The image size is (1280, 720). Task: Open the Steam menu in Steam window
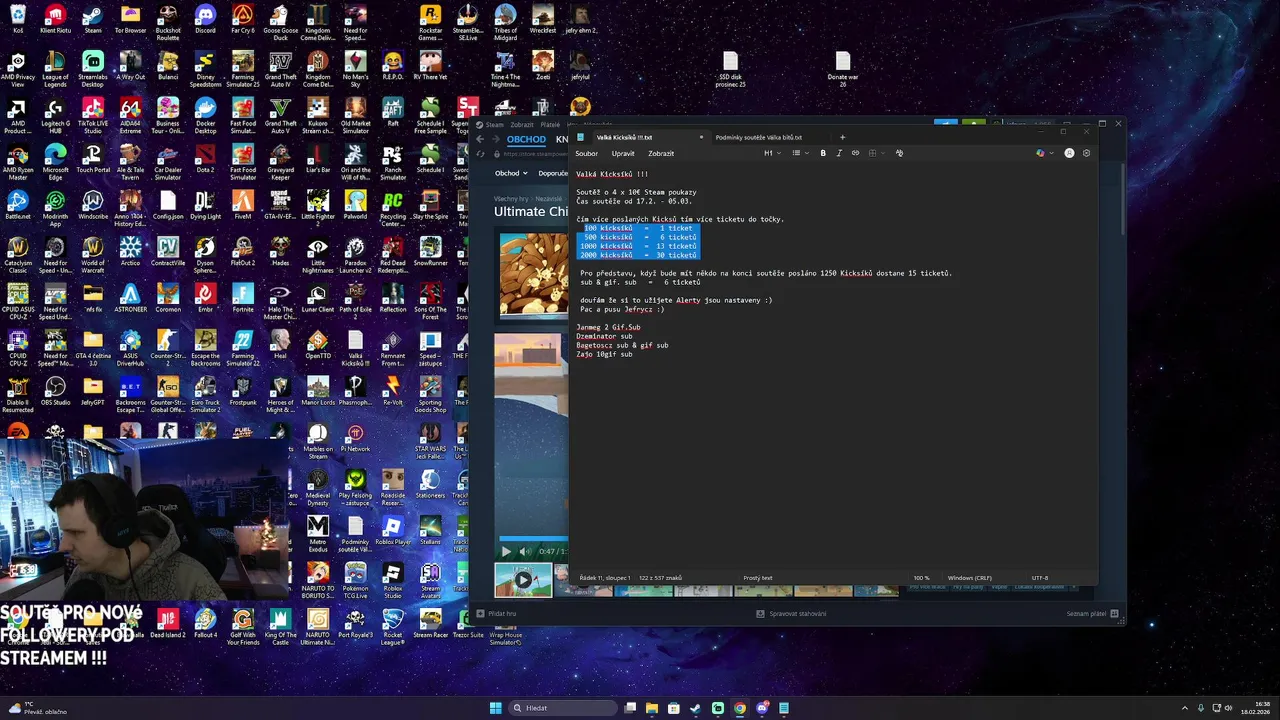(491, 125)
